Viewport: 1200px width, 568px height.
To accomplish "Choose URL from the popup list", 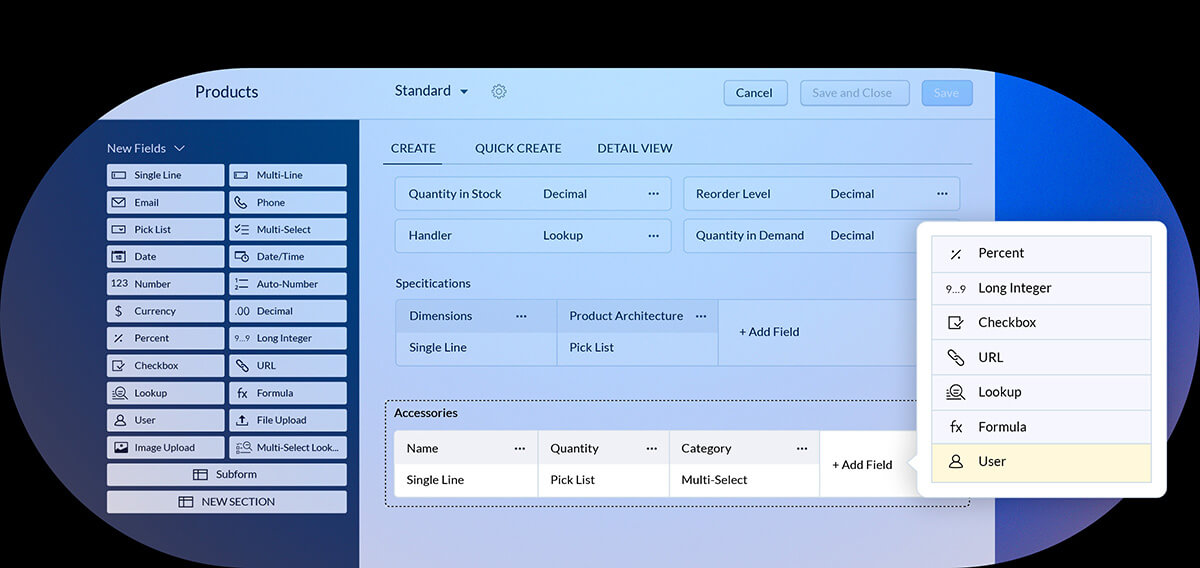I will point(1041,357).
